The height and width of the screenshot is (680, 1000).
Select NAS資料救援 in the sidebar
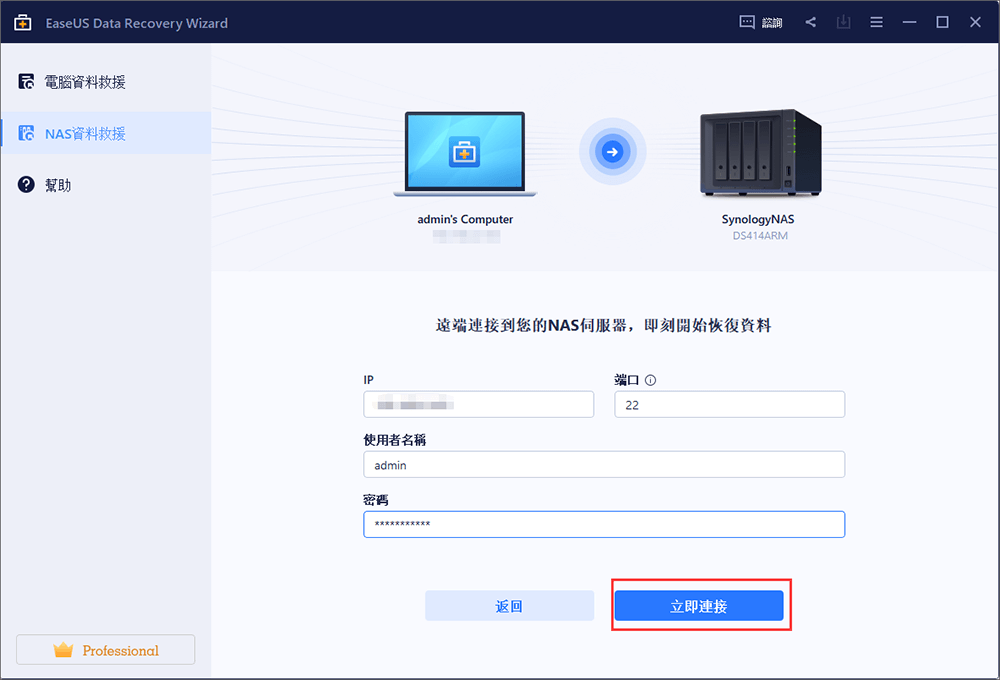click(x=105, y=133)
